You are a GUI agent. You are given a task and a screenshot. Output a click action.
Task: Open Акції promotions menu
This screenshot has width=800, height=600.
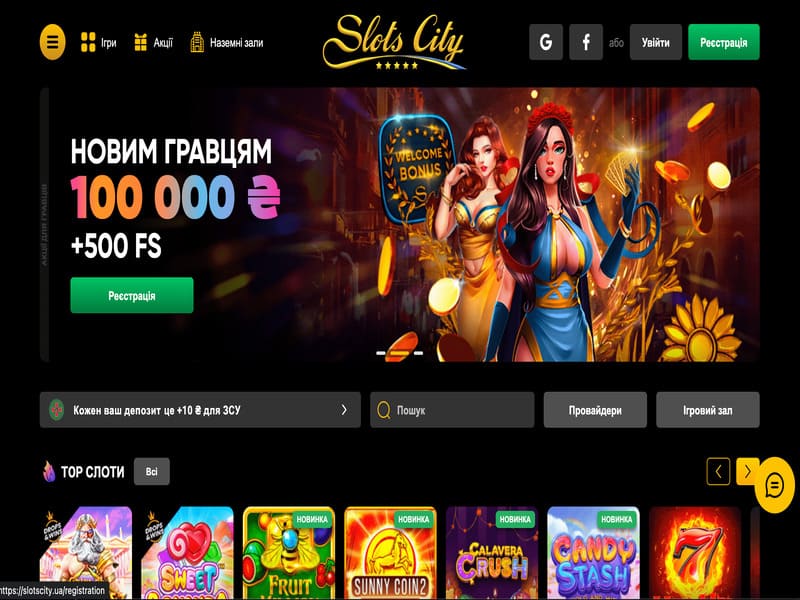[x=153, y=42]
